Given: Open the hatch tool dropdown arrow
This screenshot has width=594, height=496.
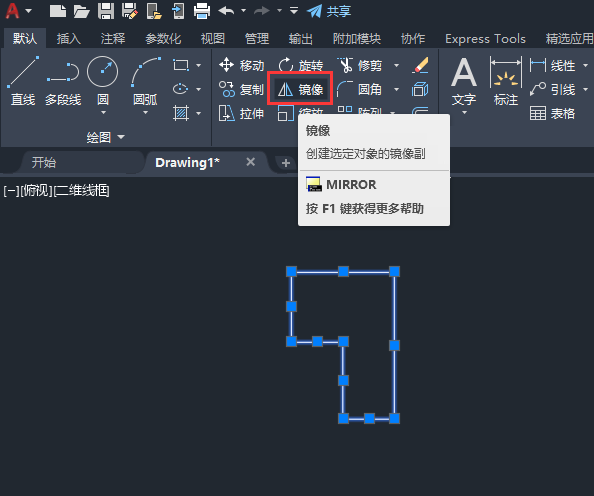Looking at the screenshot, I should click(199, 113).
